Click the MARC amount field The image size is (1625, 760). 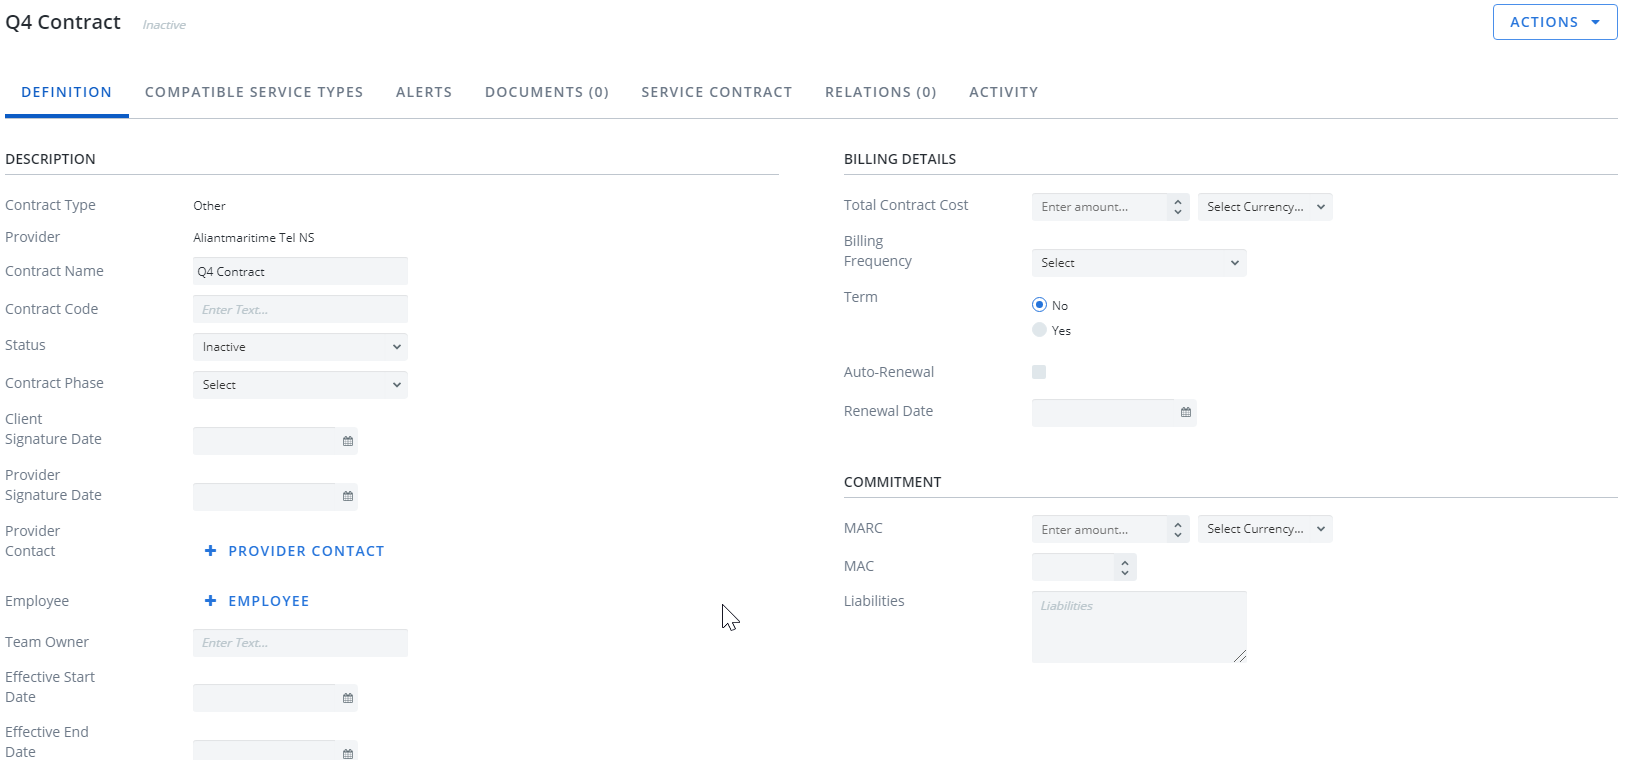click(x=1099, y=529)
